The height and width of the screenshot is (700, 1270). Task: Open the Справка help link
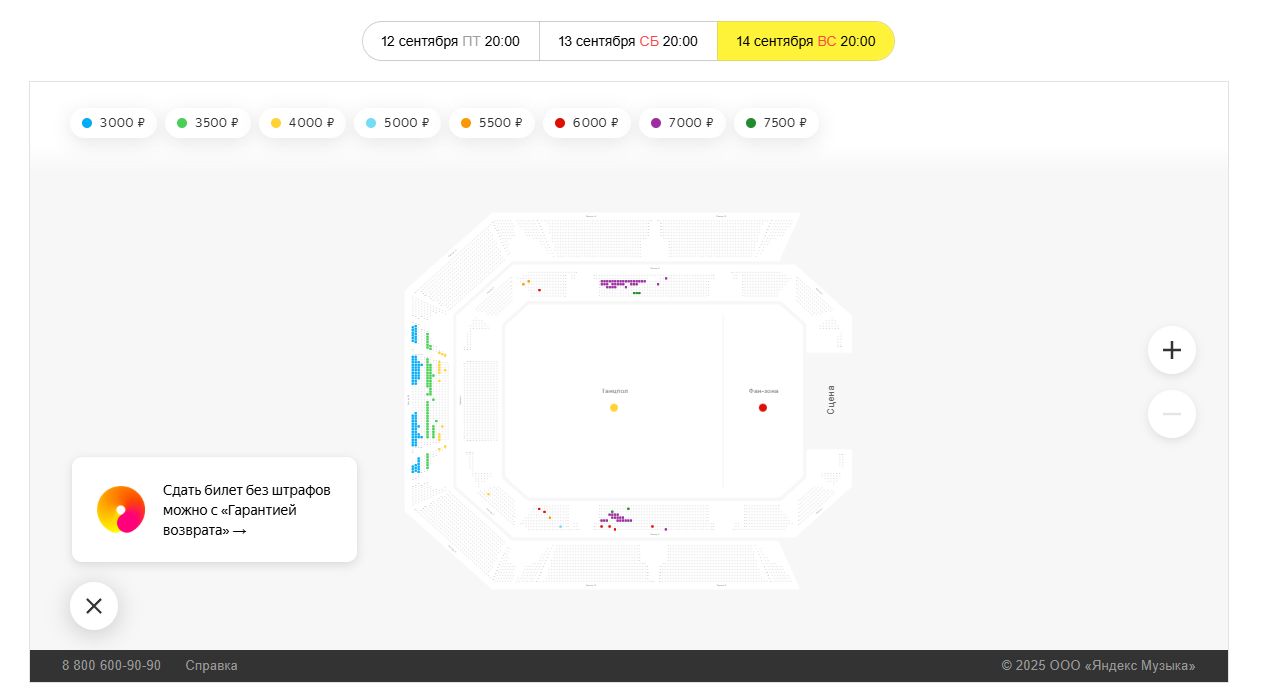(212, 666)
